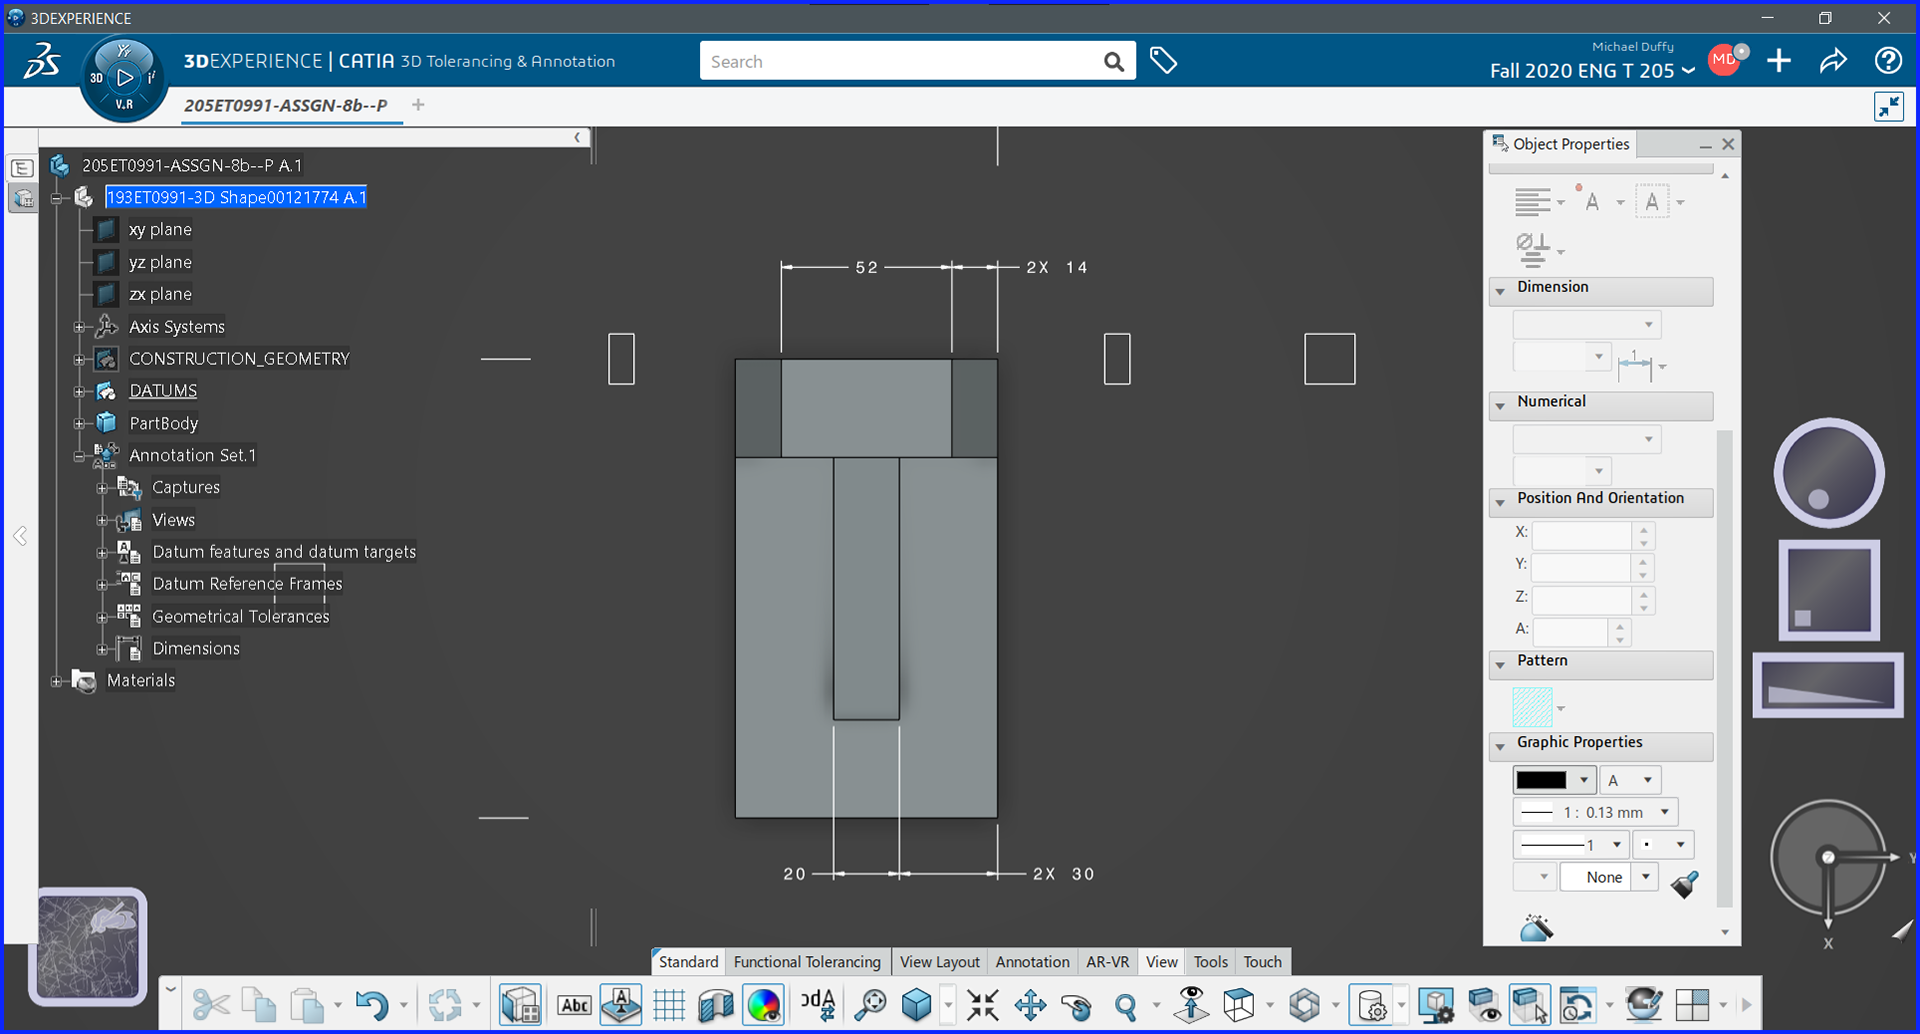Open the line thickness 0.13 mm dropdown
Image resolution: width=1920 pixels, height=1034 pixels.
pyautogui.click(x=1665, y=812)
